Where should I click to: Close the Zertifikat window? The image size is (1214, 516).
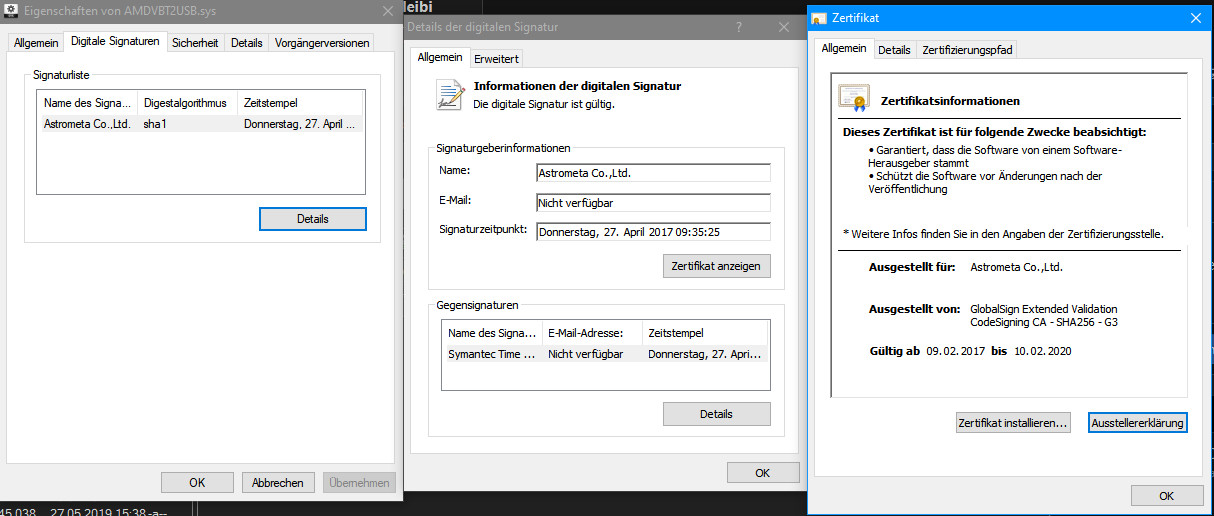(x=1194, y=18)
